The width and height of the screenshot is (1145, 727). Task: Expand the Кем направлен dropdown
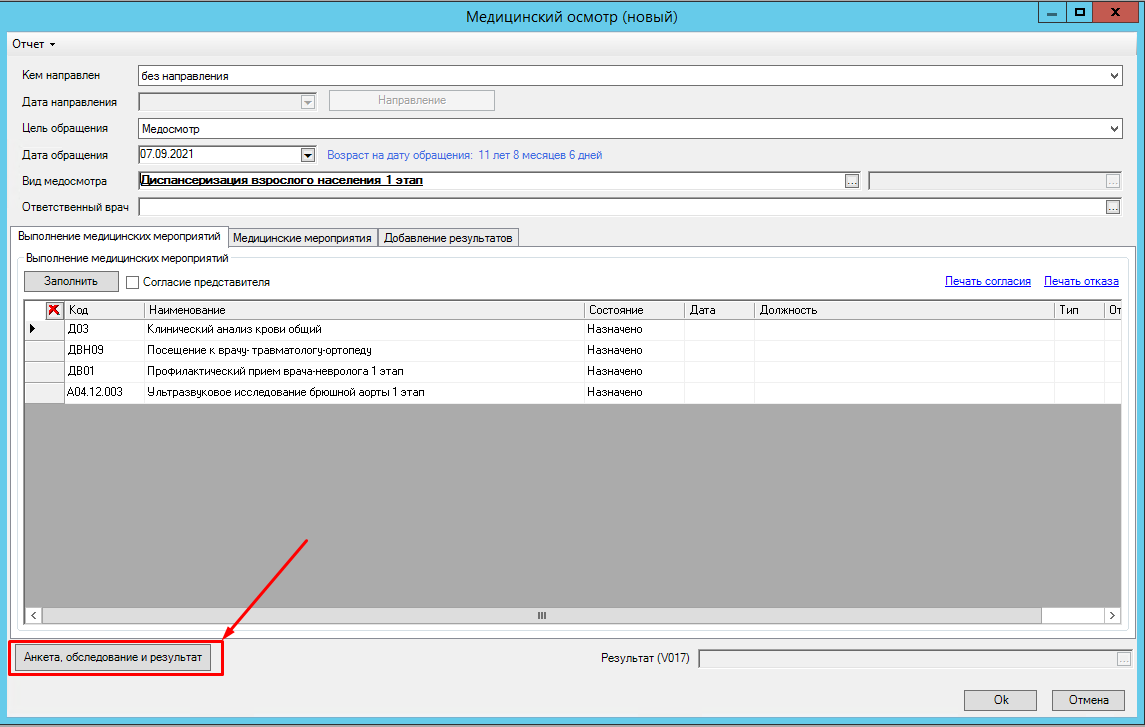tap(1114, 76)
